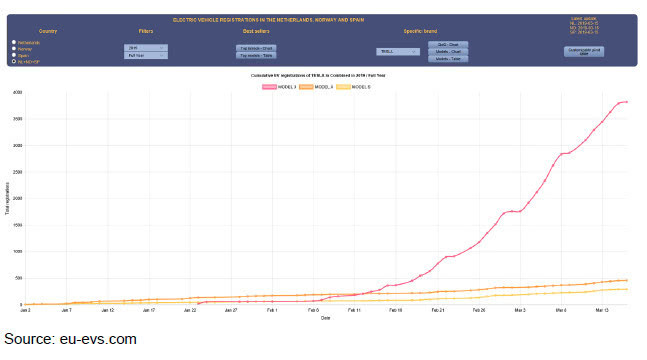The height and width of the screenshot is (360, 647).
Task: Click the last data point of the Model 3 line
Action: pyautogui.click(x=627, y=102)
